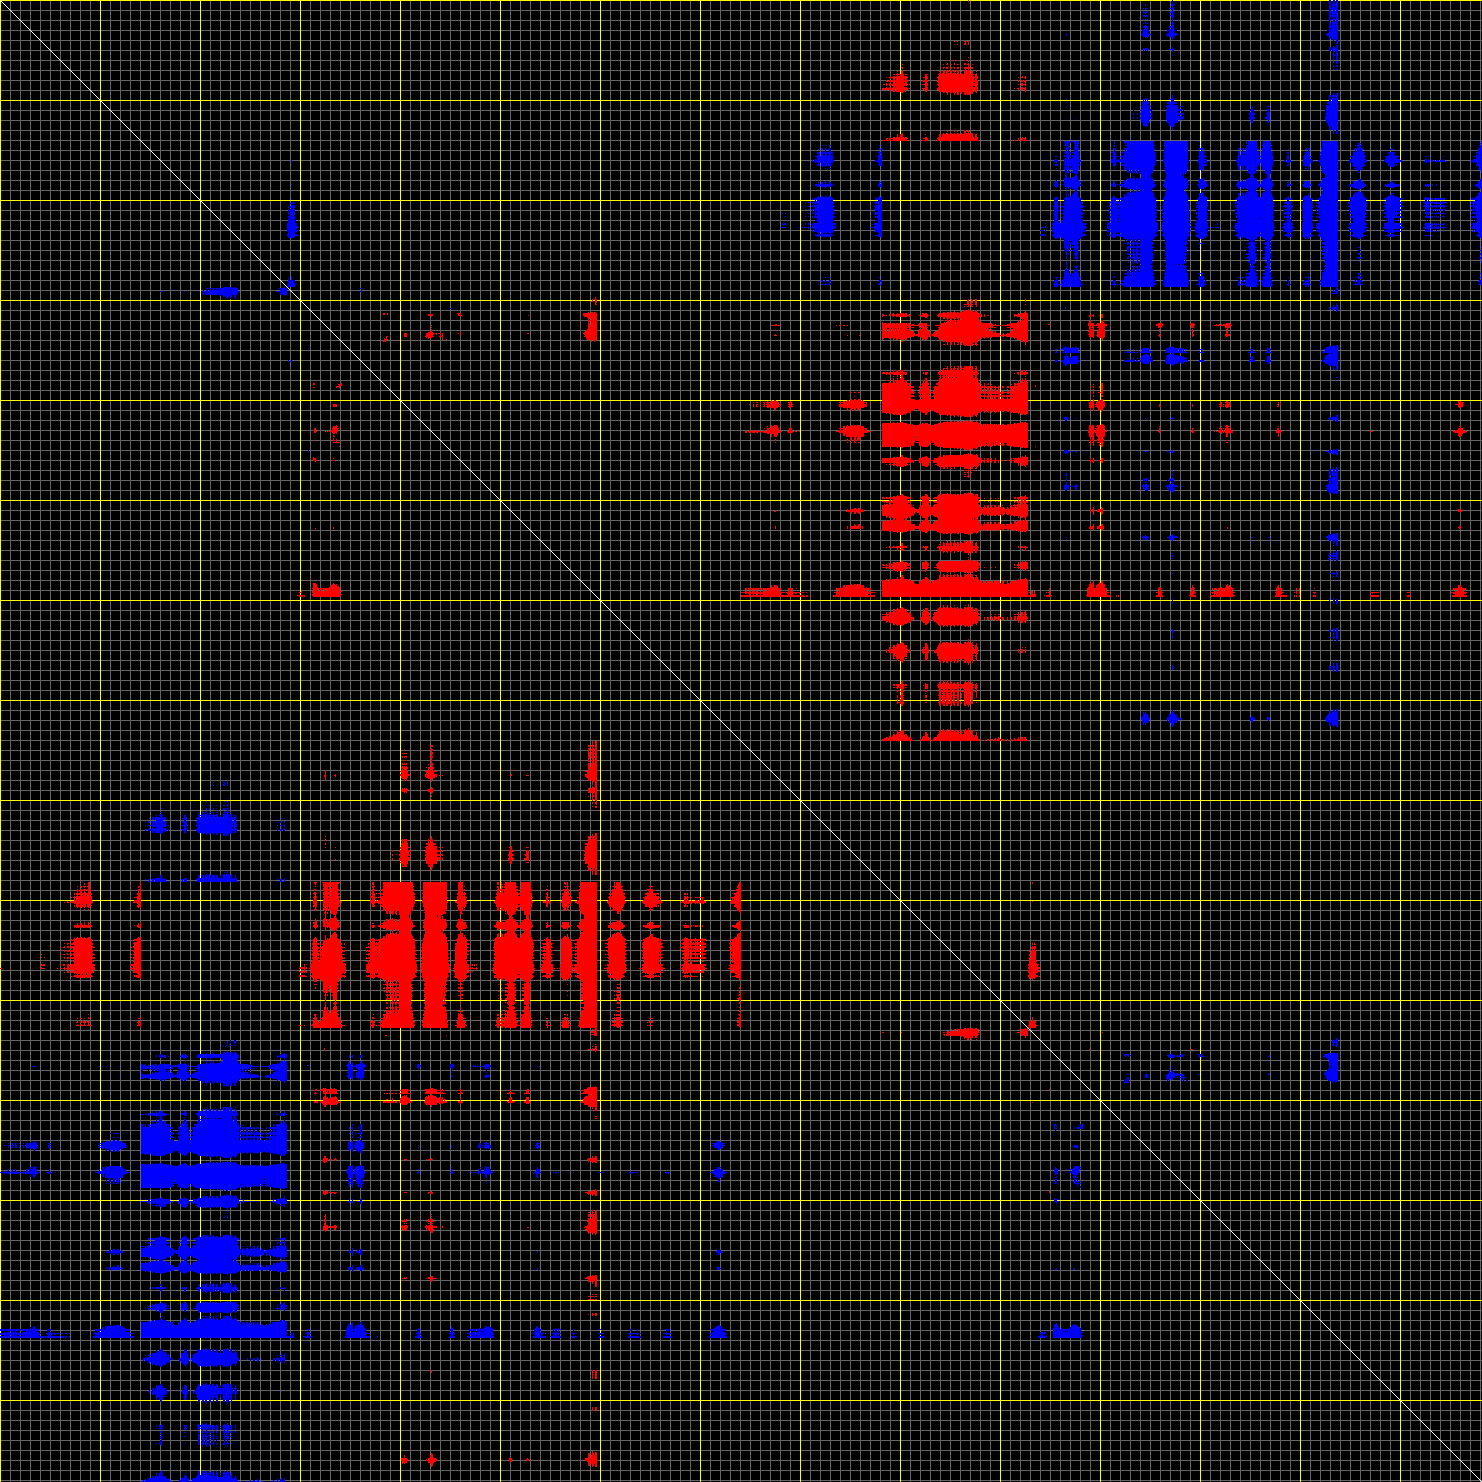
Task: Click the widest solid blue horizontal band
Action: point(214,1176)
